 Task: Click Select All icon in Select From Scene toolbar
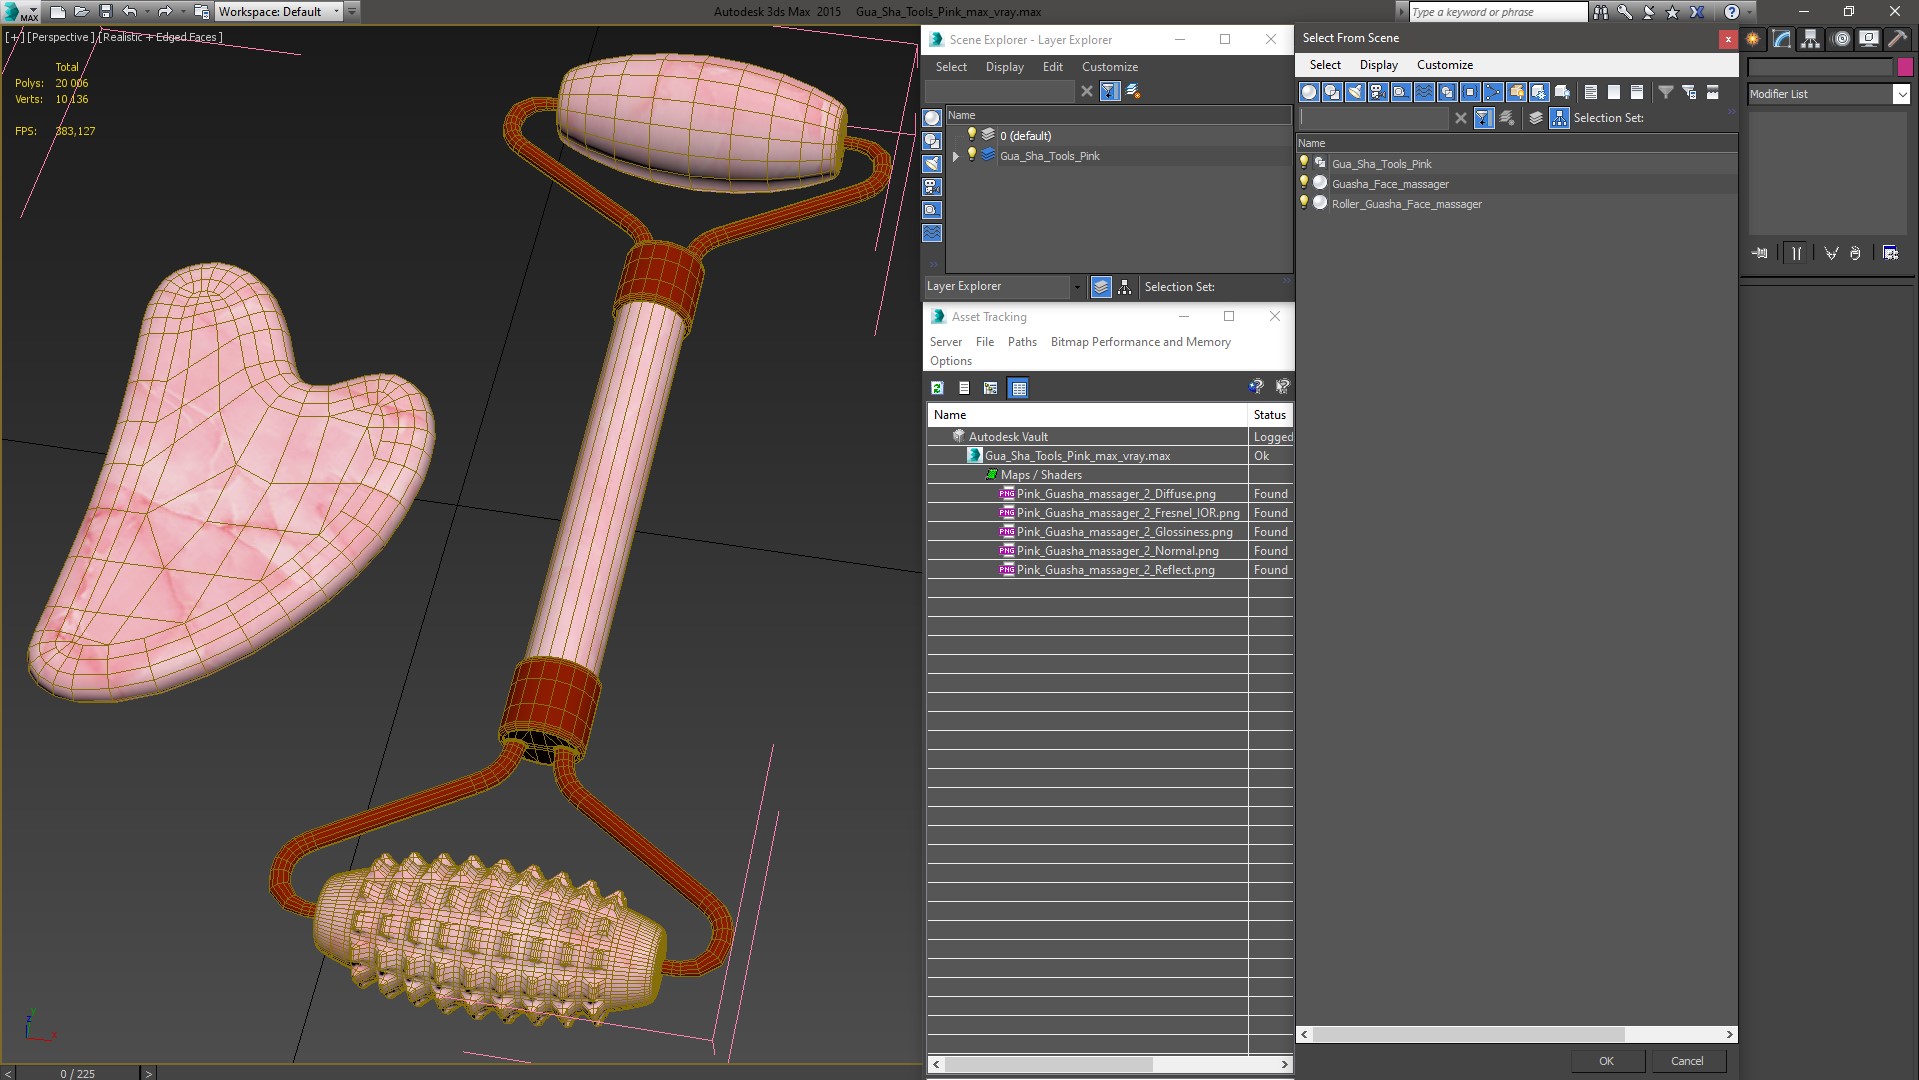(1590, 92)
